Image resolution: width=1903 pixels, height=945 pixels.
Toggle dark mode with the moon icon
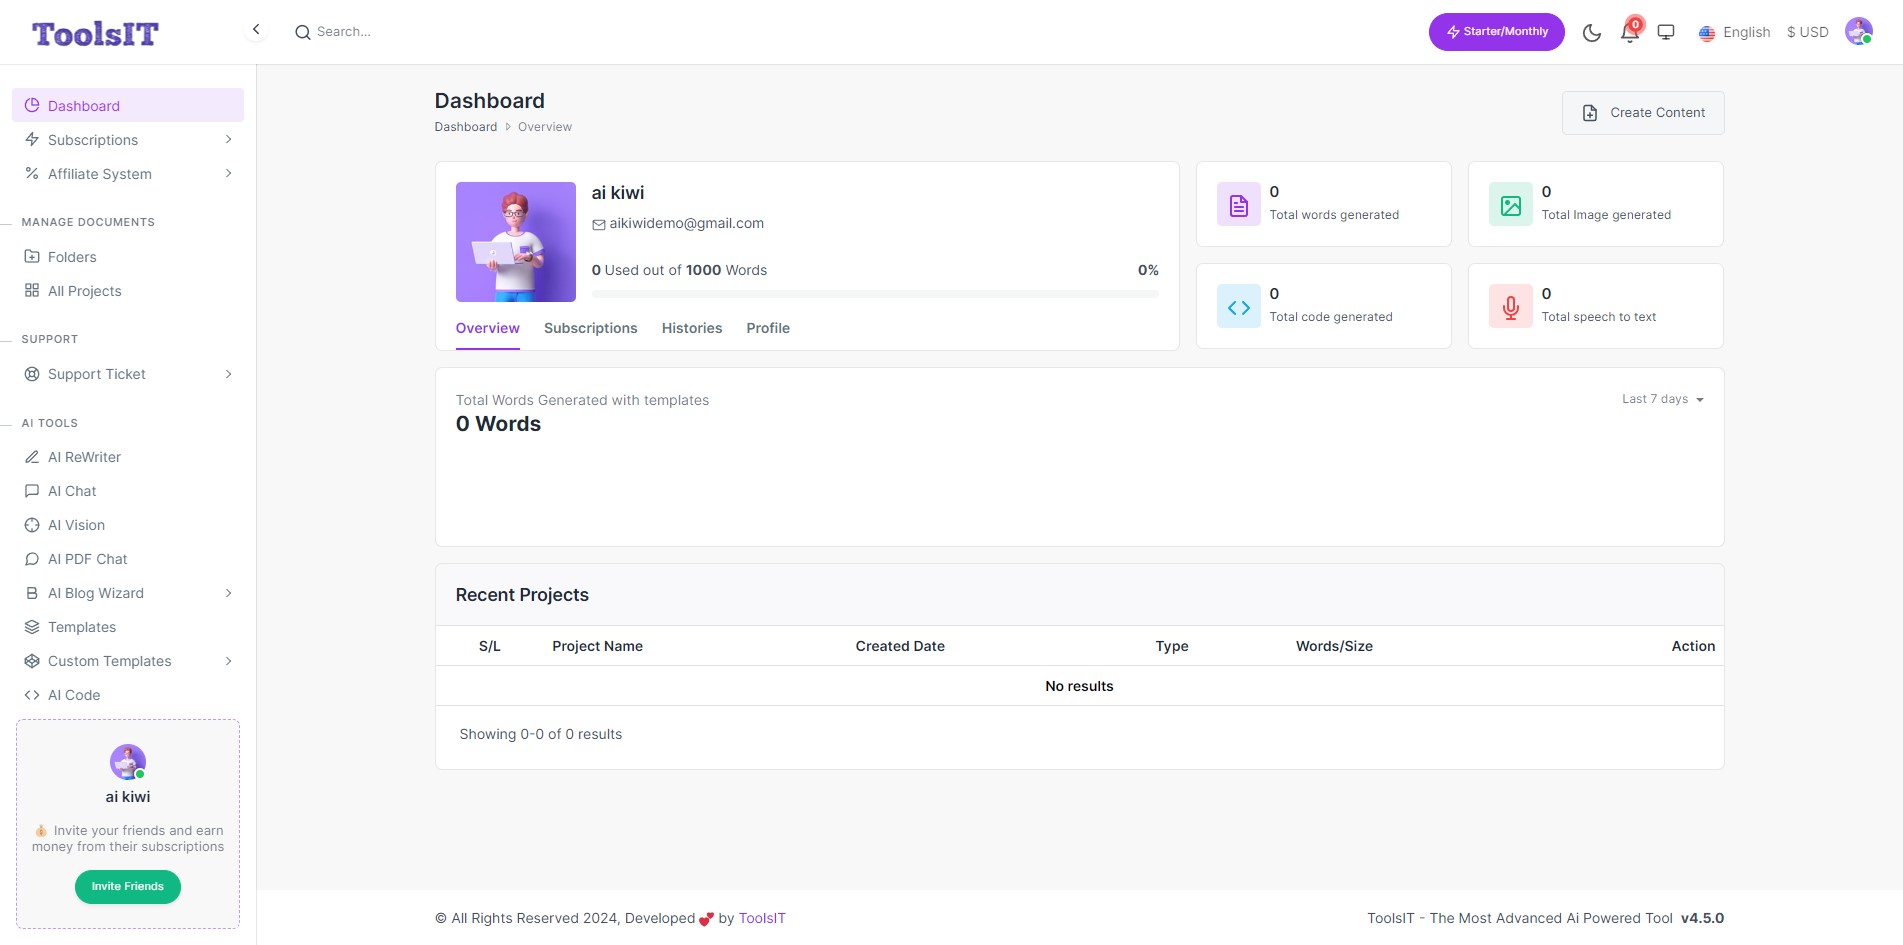point(1592,33)
